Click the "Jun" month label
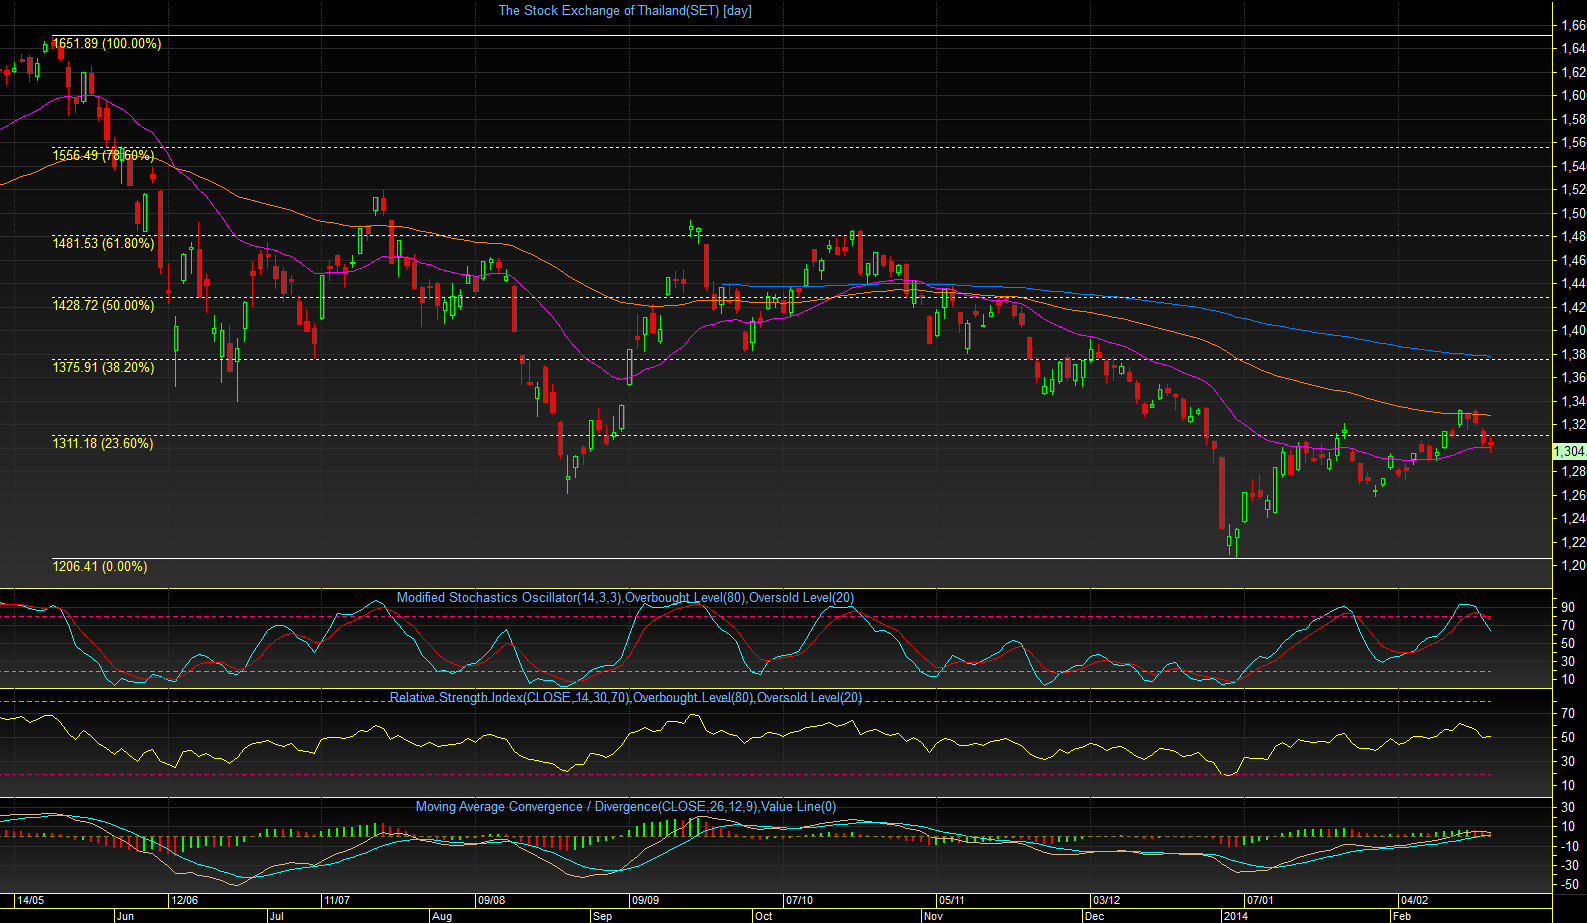 125,916
